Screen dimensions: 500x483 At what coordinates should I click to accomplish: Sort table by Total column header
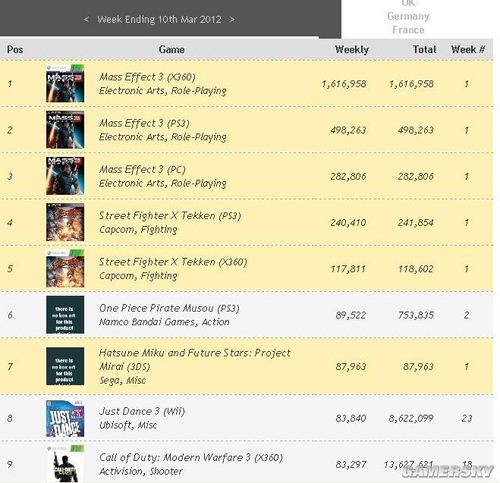pyautogui.click(x=424, y=50)
